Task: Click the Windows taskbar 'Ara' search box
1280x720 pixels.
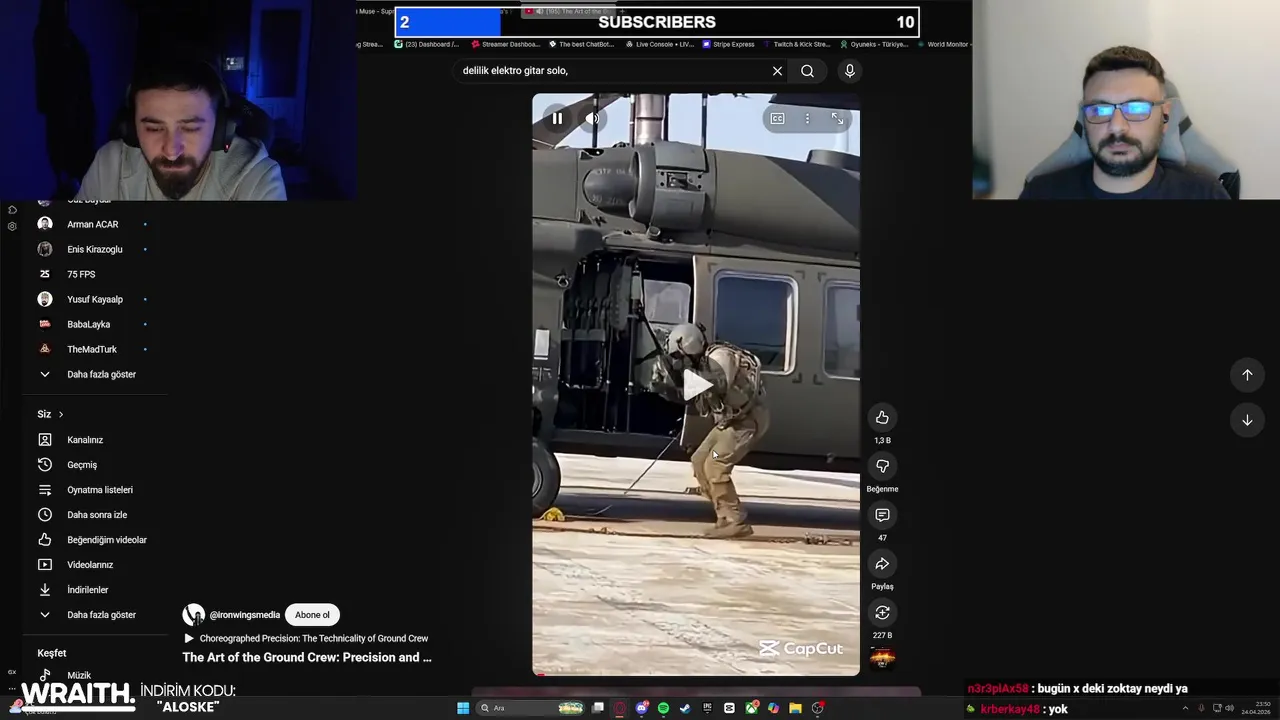Action: (x=530, y=708)
